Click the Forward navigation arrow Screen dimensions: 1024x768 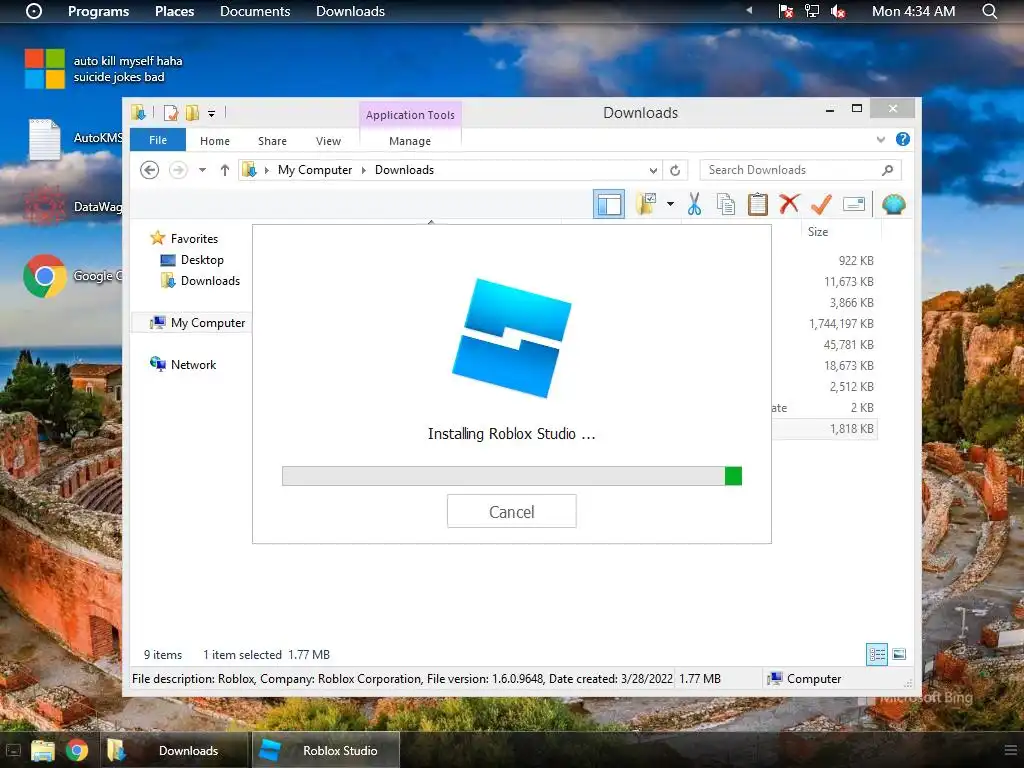[178, 170]
